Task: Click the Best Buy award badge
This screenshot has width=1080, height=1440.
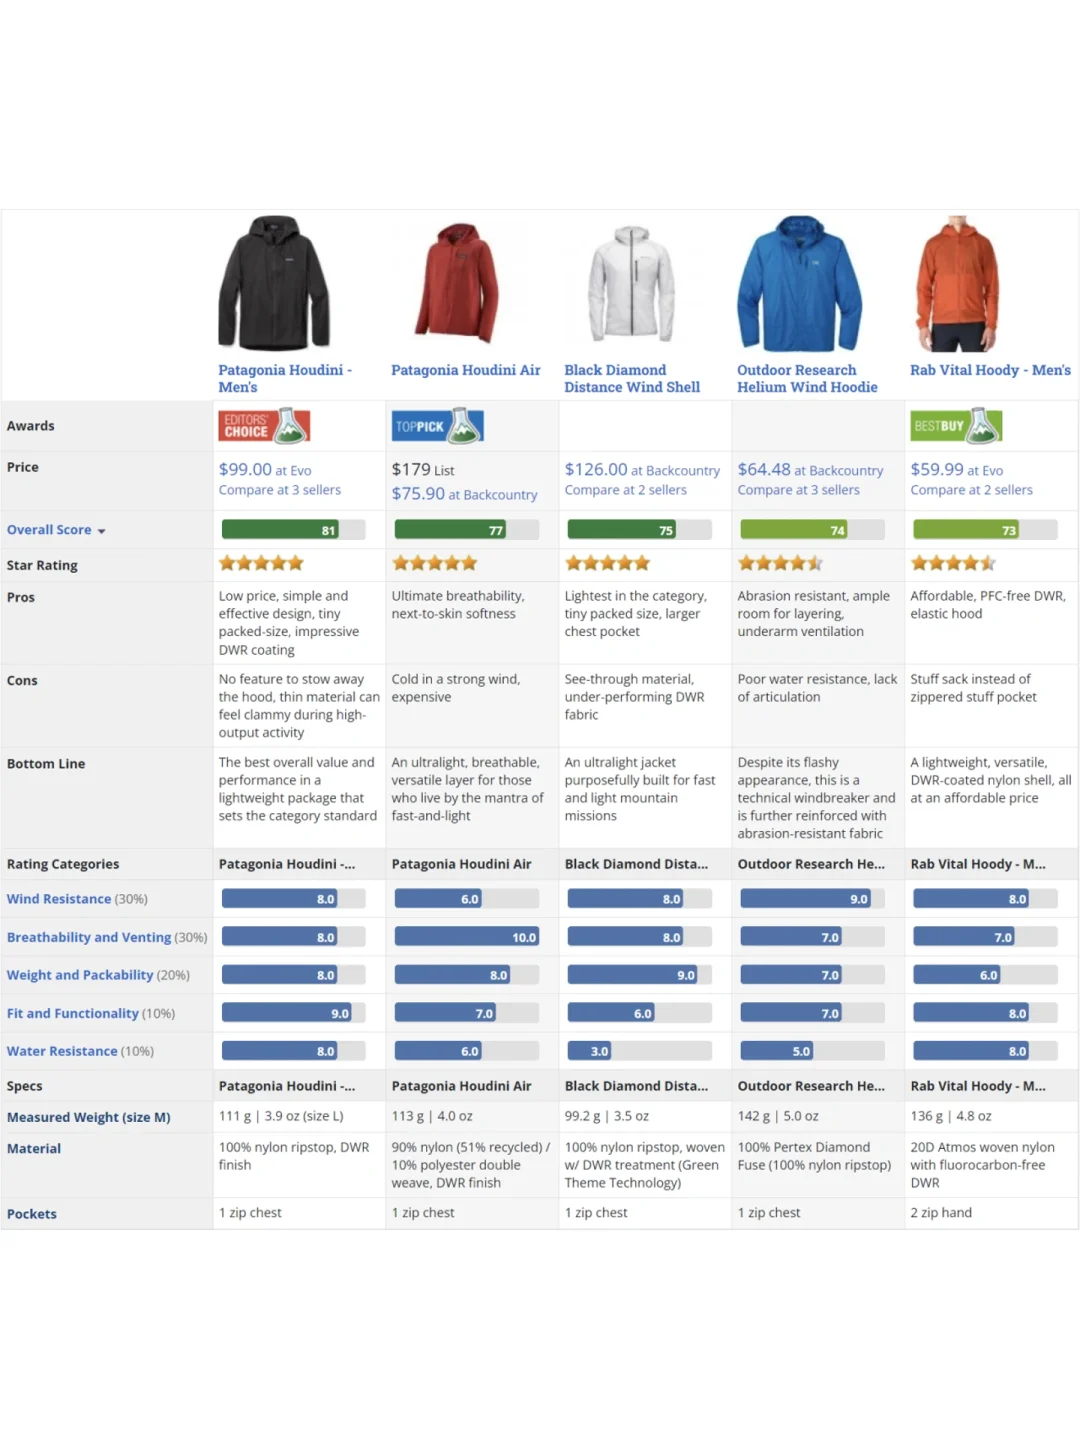Action: [x=956, y=426]
